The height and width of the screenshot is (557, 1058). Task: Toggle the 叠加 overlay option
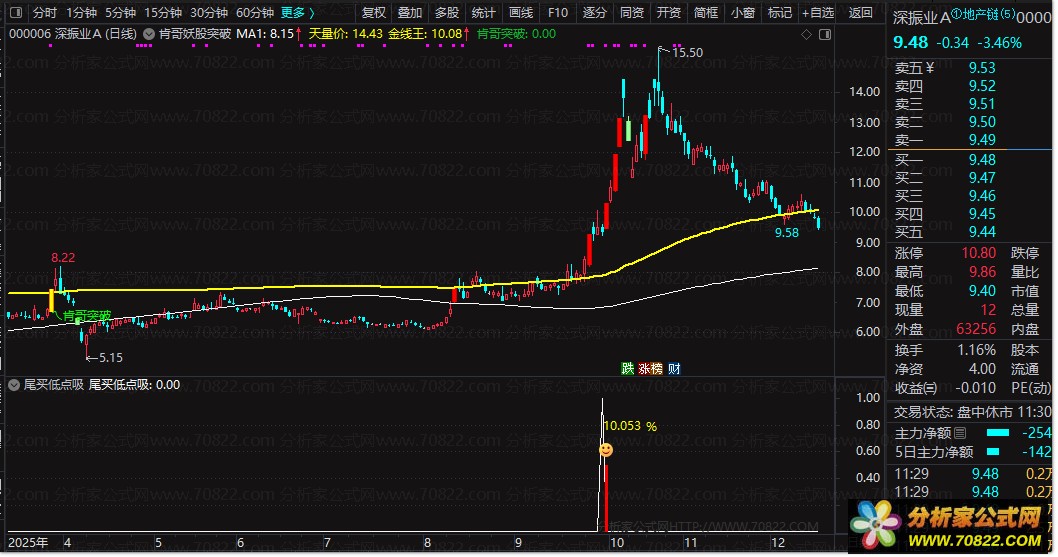click(x=410, y=13)
